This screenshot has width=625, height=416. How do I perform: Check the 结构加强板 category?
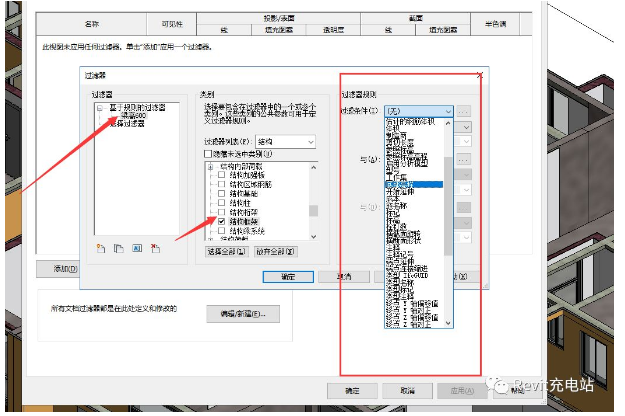click(x=222, y=175)
